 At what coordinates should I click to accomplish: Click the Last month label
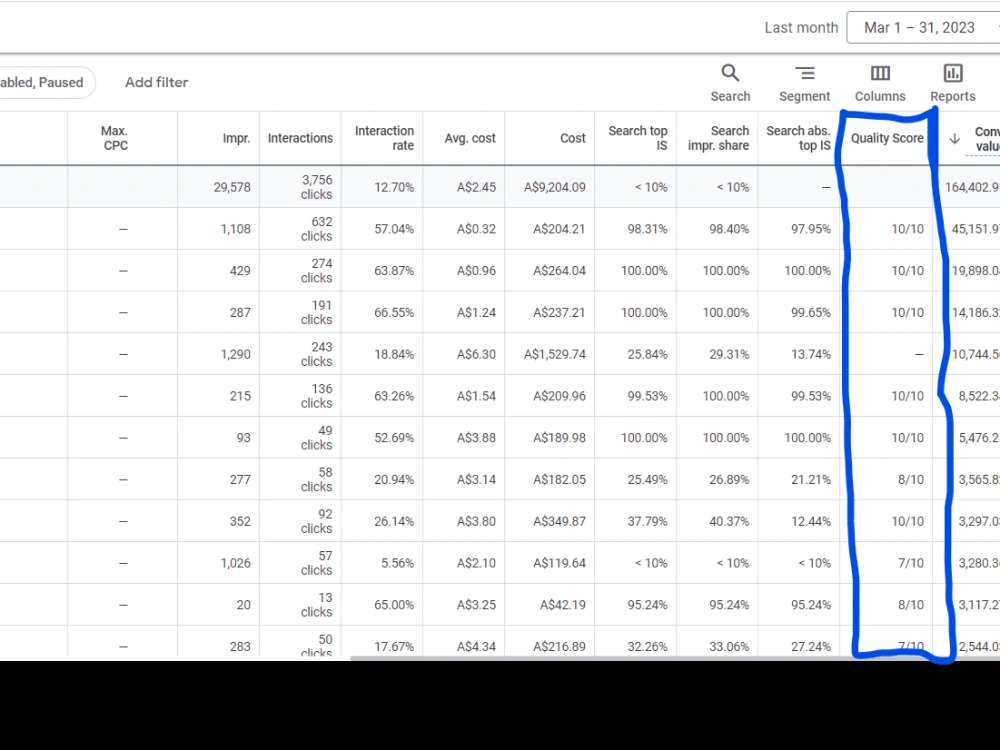tap(801, 27)
